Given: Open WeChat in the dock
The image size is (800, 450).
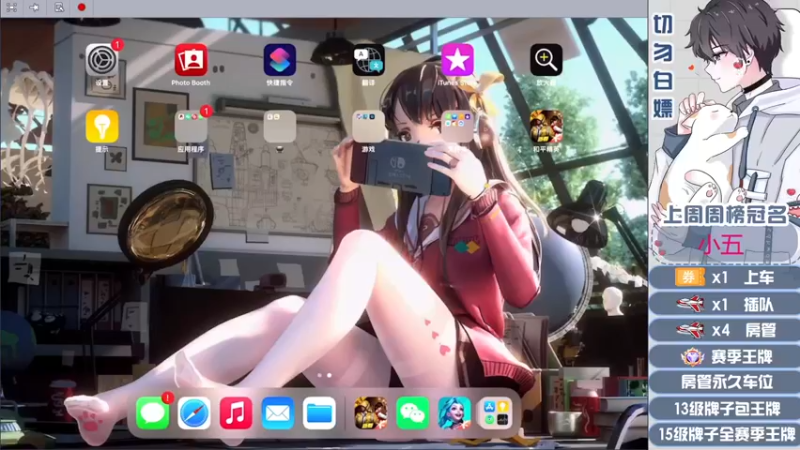Looking at the screenshot, I should 412,413.
